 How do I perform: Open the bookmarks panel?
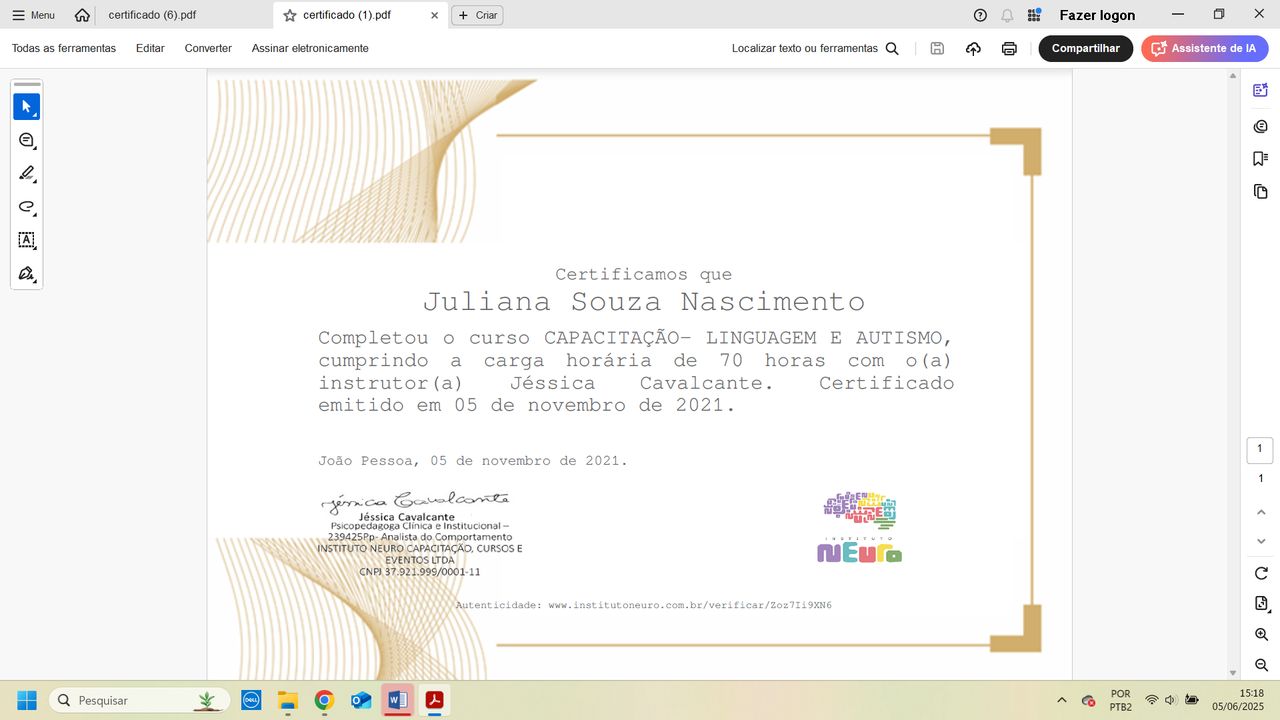pos(1260,159)
